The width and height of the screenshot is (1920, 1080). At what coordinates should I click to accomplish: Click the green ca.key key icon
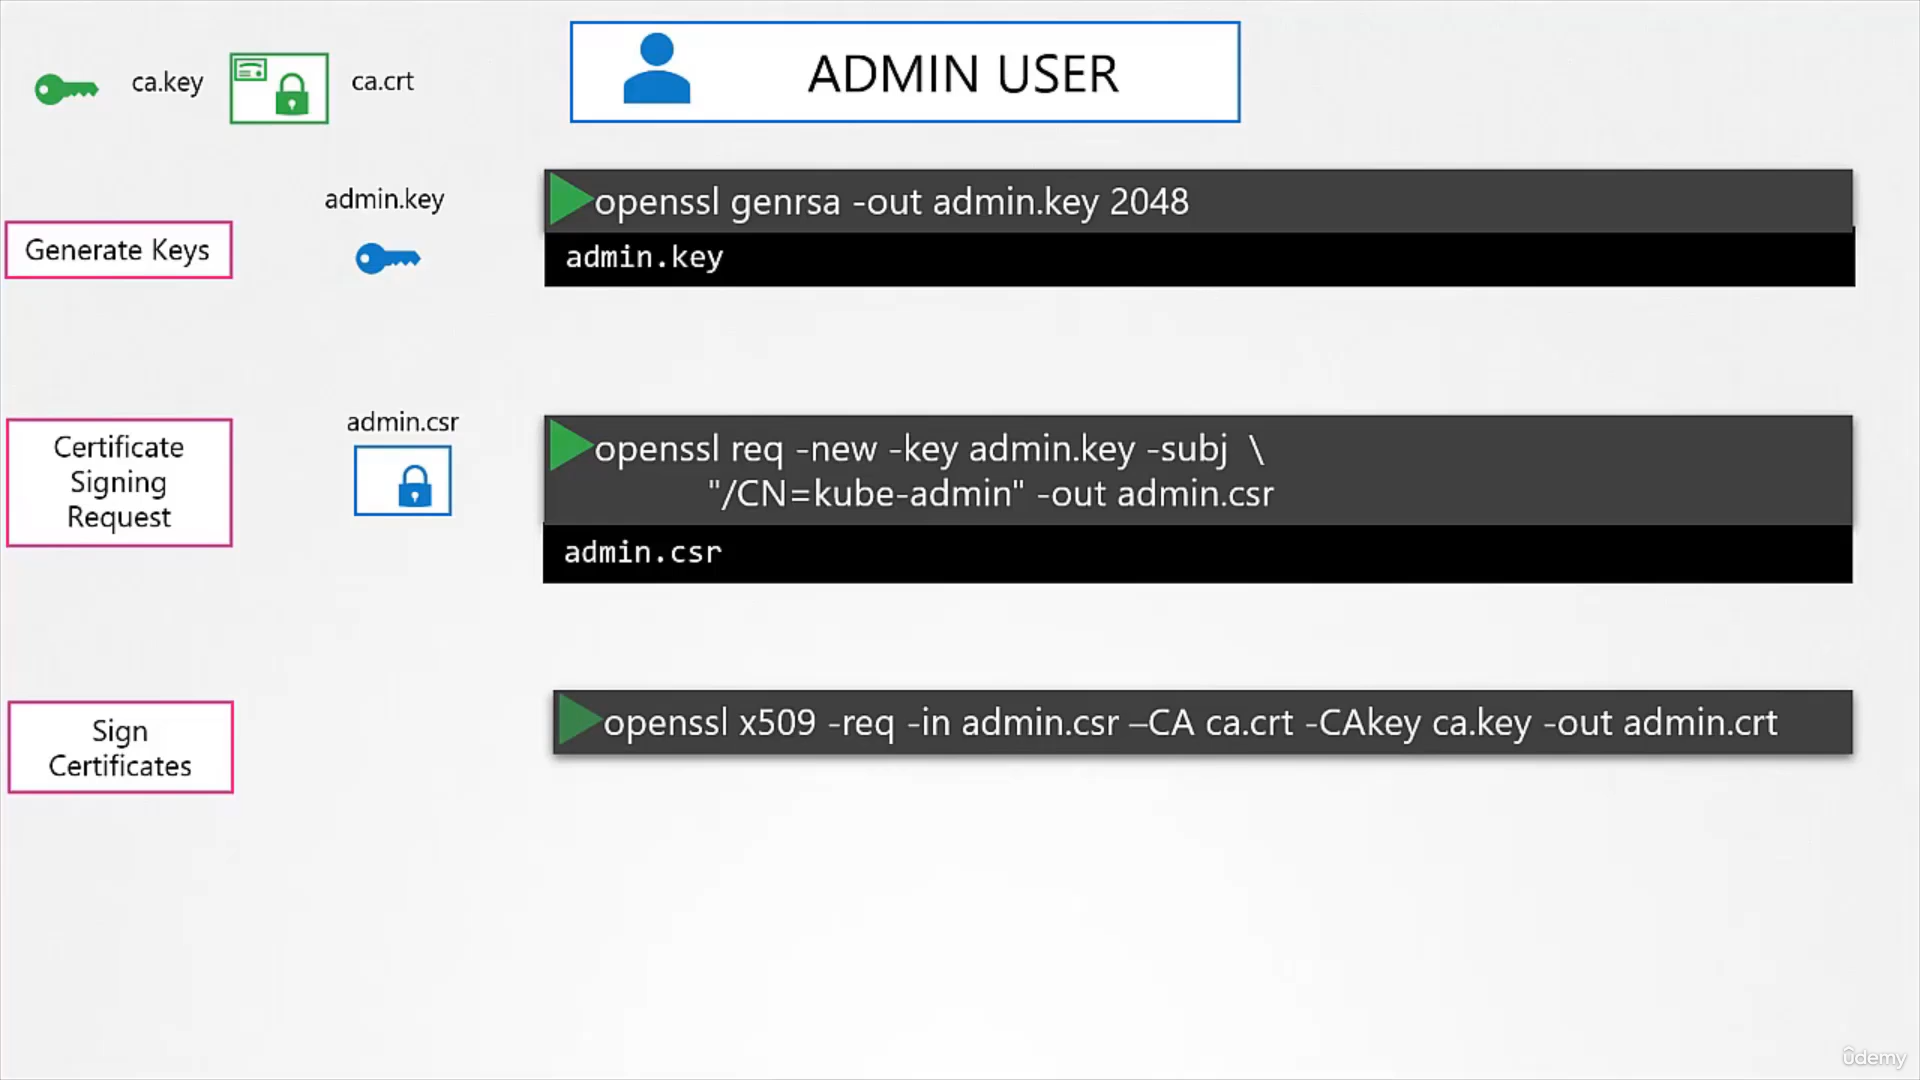67,89
